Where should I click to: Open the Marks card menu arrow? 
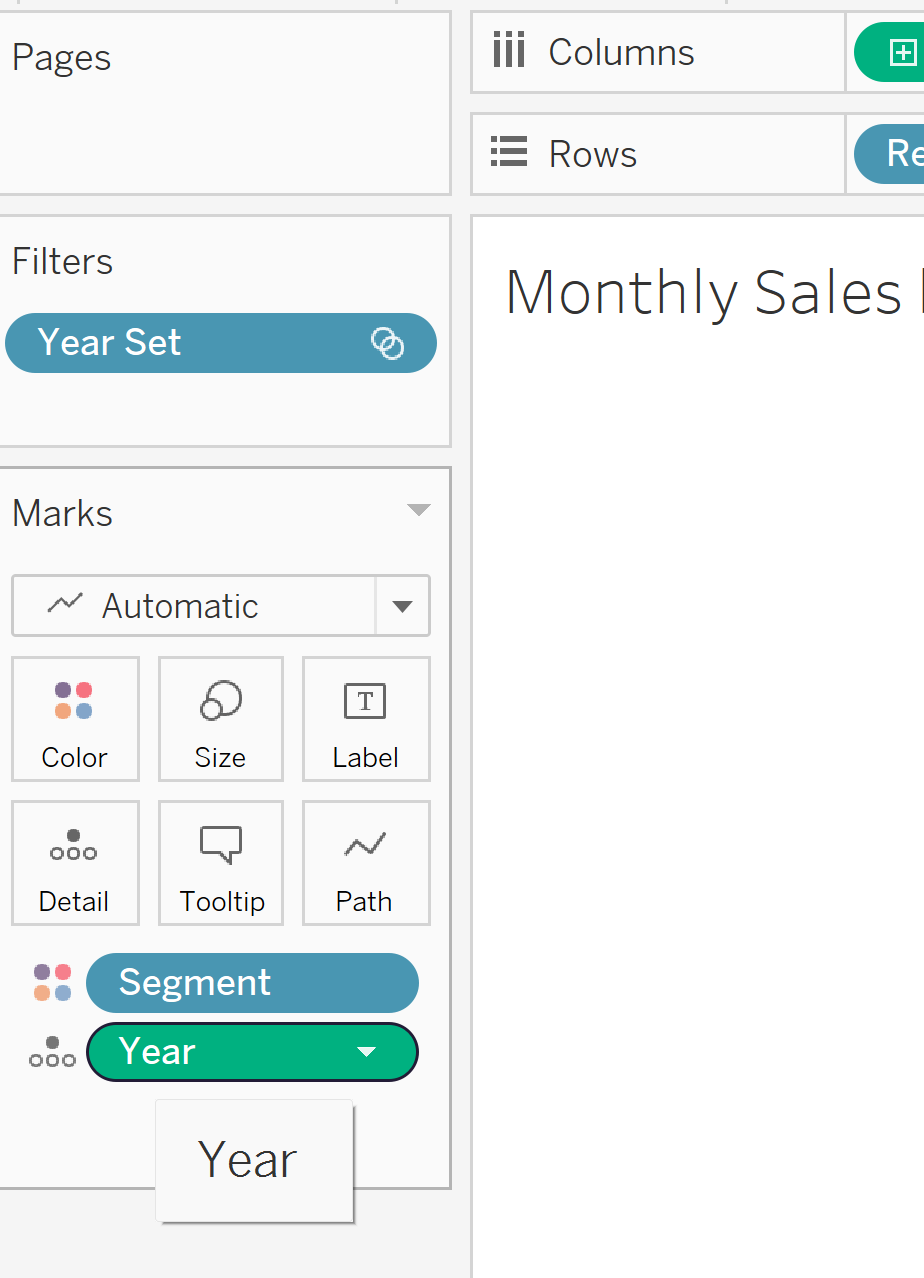(419, 510)
